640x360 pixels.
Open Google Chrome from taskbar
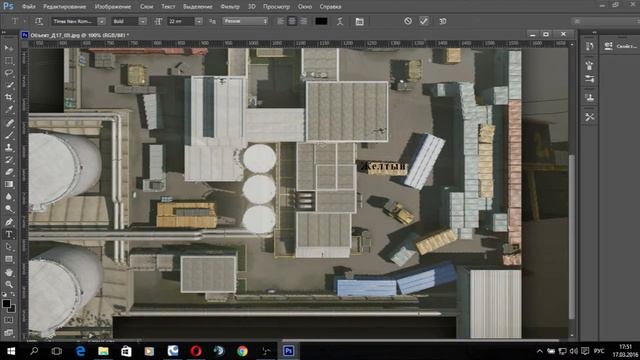(242, 351)
